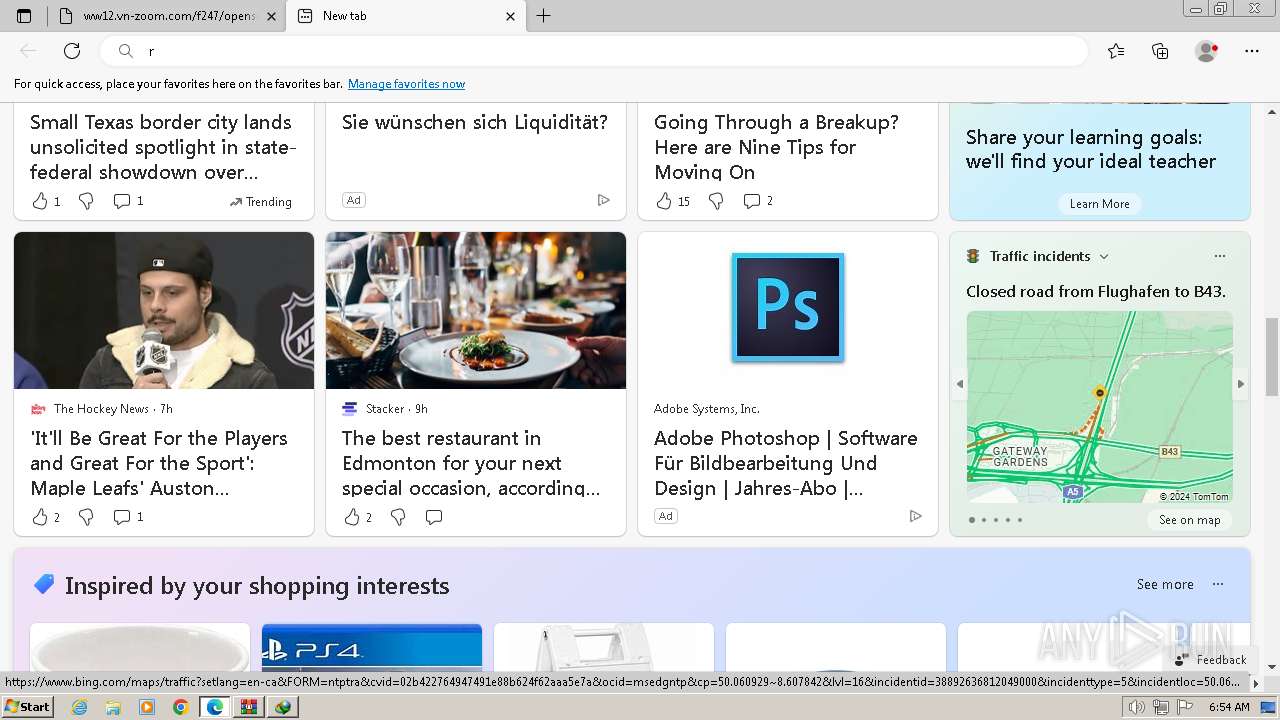
Task: Close the New tab tab
Action: 510,16
